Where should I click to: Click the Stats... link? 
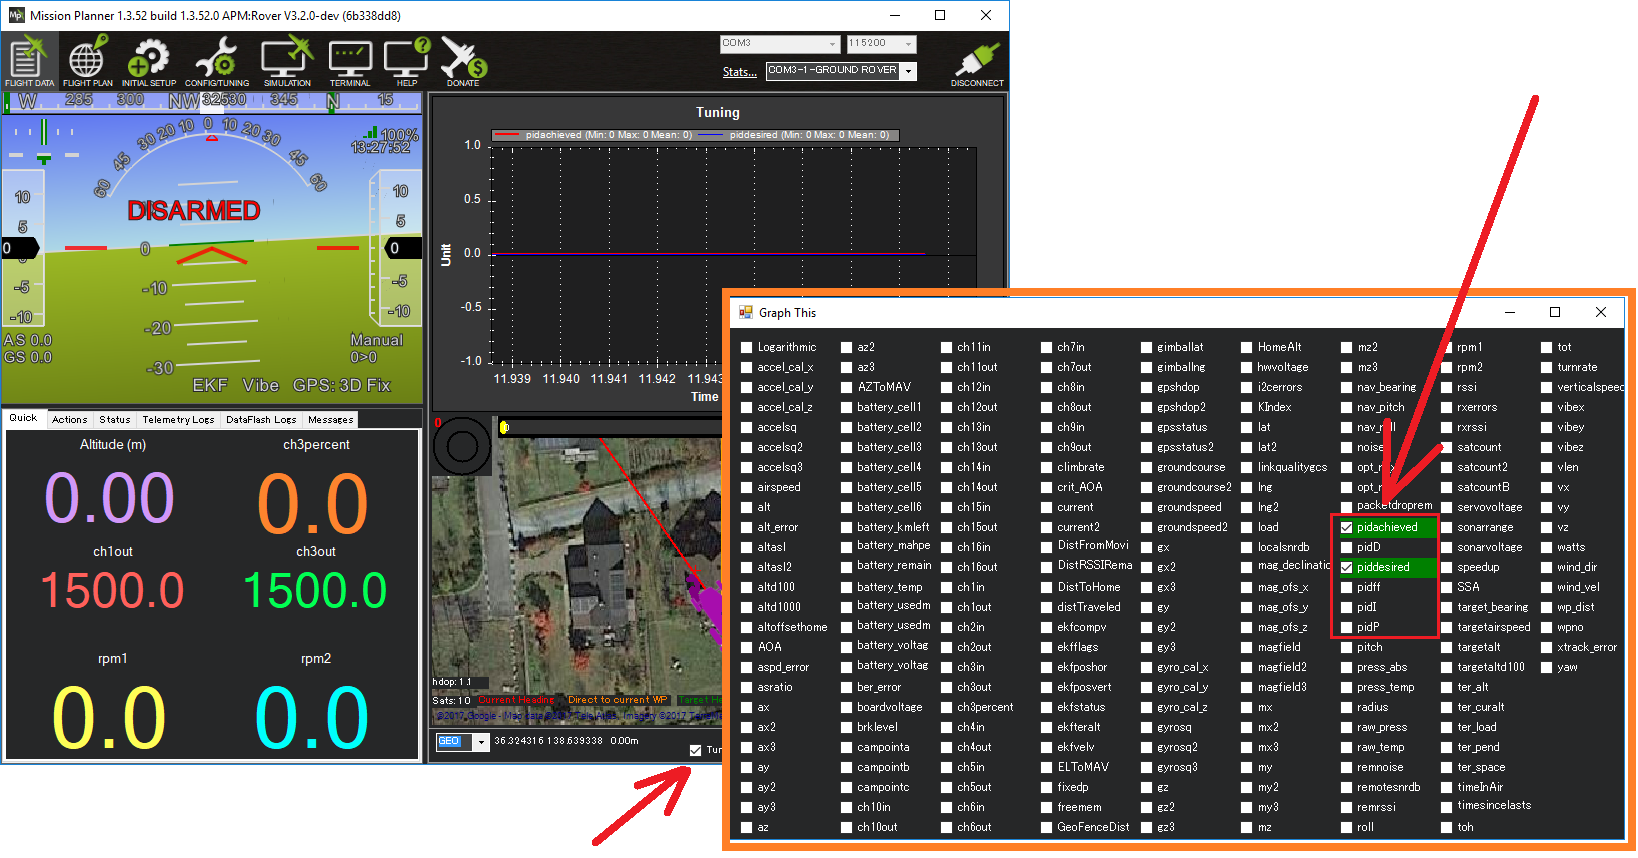point(739,72)
